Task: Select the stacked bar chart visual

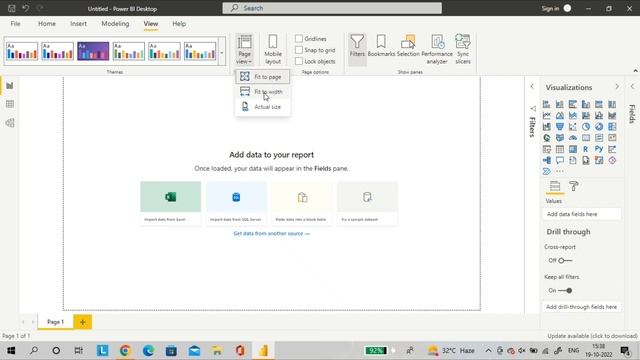Action: pyautogui.click(x=547, y=104)
